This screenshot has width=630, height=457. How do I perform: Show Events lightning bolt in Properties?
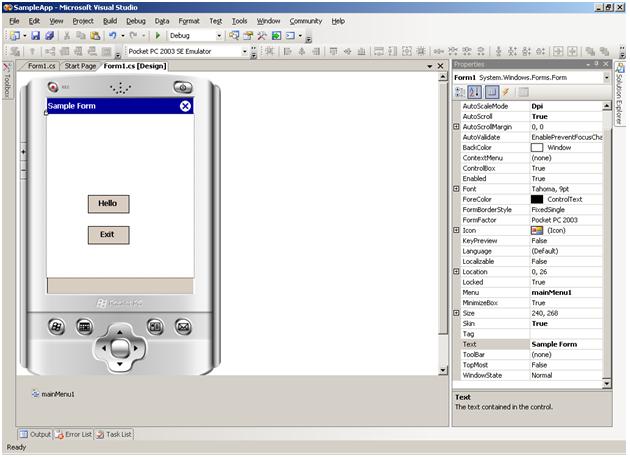[x=506, y=92]
